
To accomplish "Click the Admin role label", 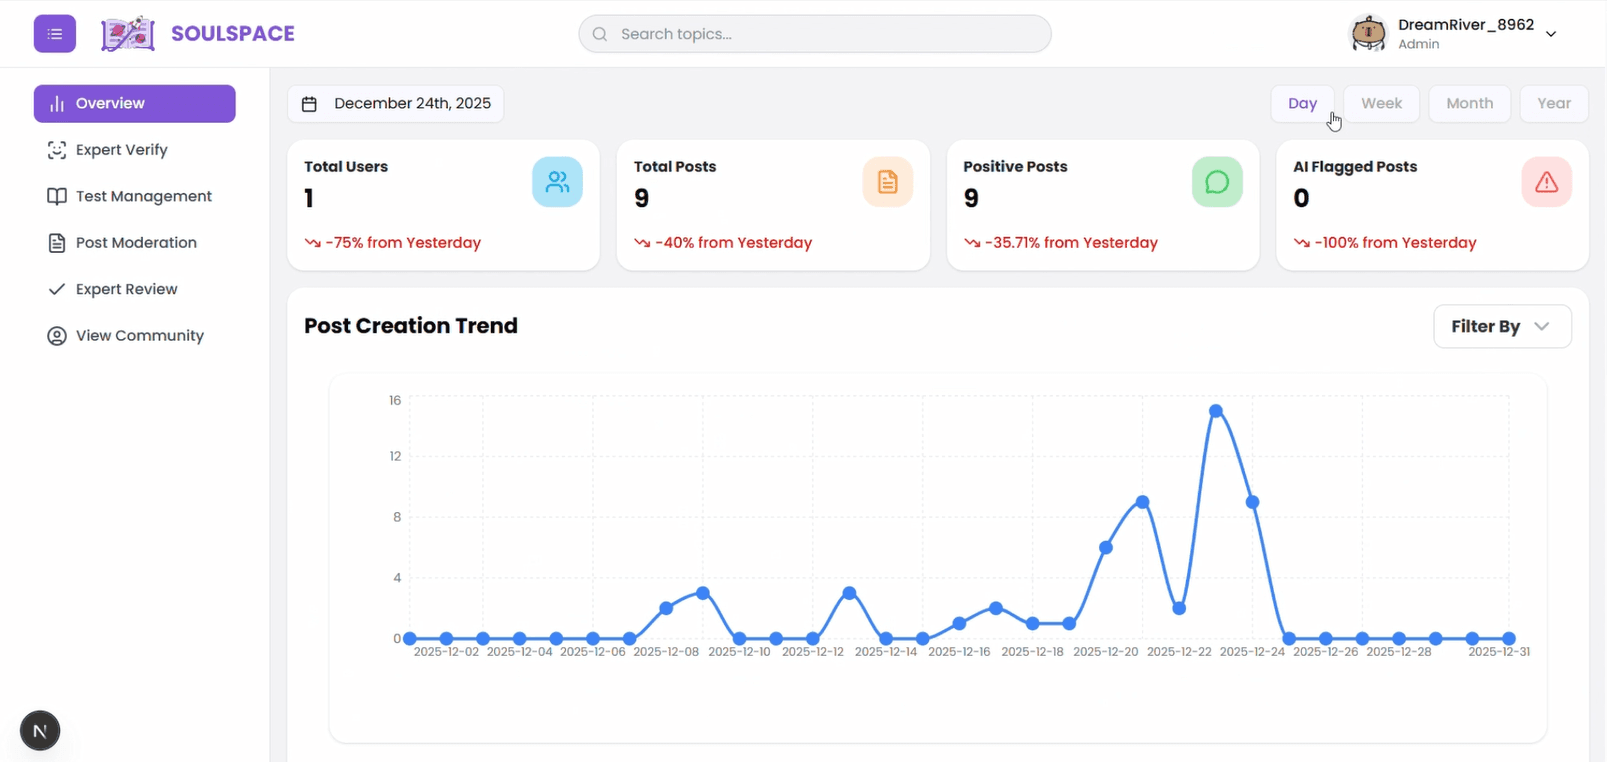I will coord(1419,45).
